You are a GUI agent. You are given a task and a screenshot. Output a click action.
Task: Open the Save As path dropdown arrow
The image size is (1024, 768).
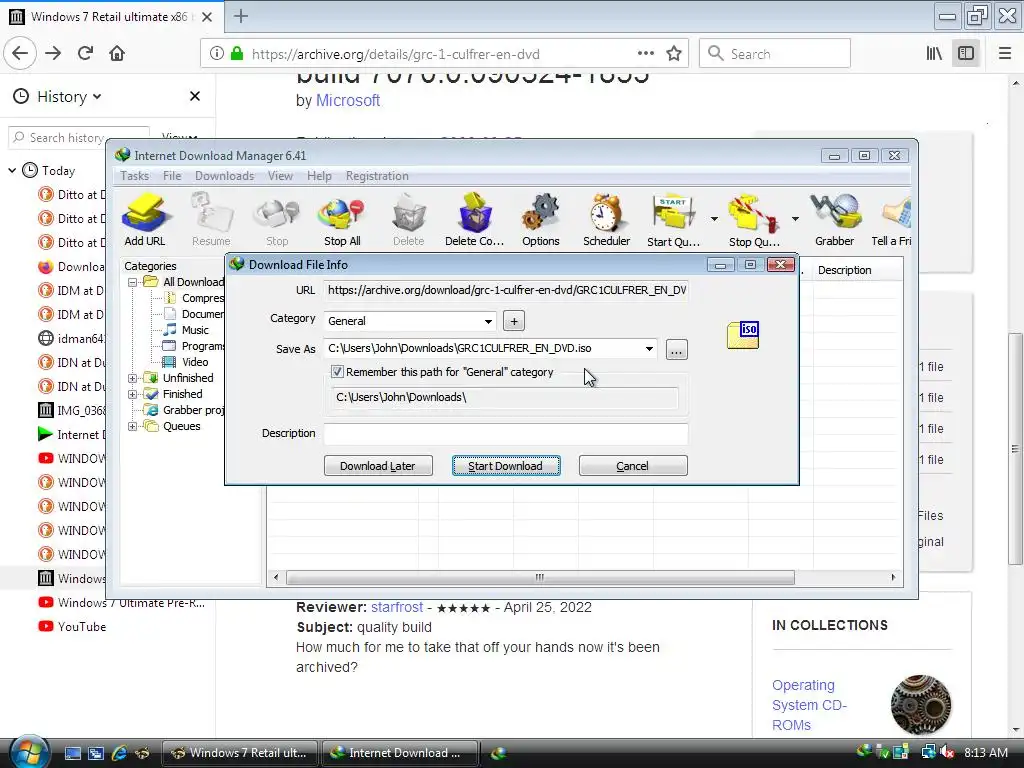coord(649,349)
